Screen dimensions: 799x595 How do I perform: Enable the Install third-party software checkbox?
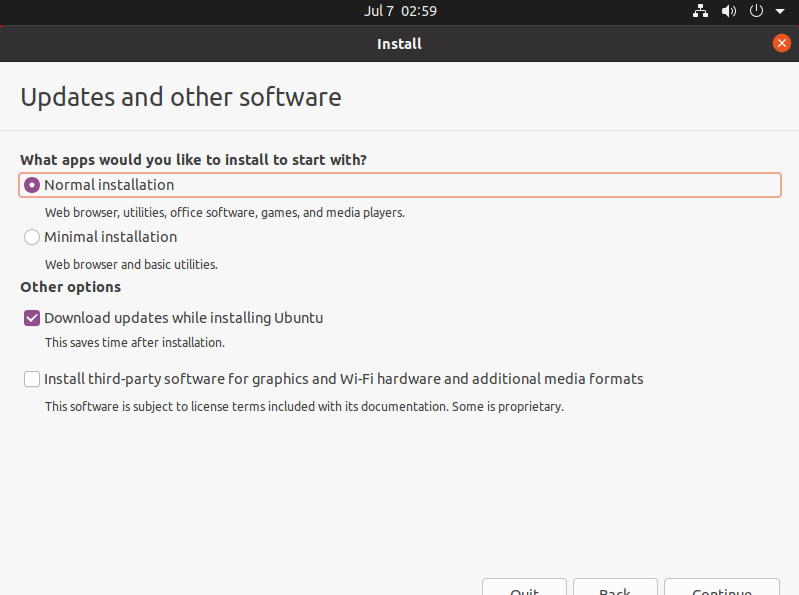click(32, 379)
